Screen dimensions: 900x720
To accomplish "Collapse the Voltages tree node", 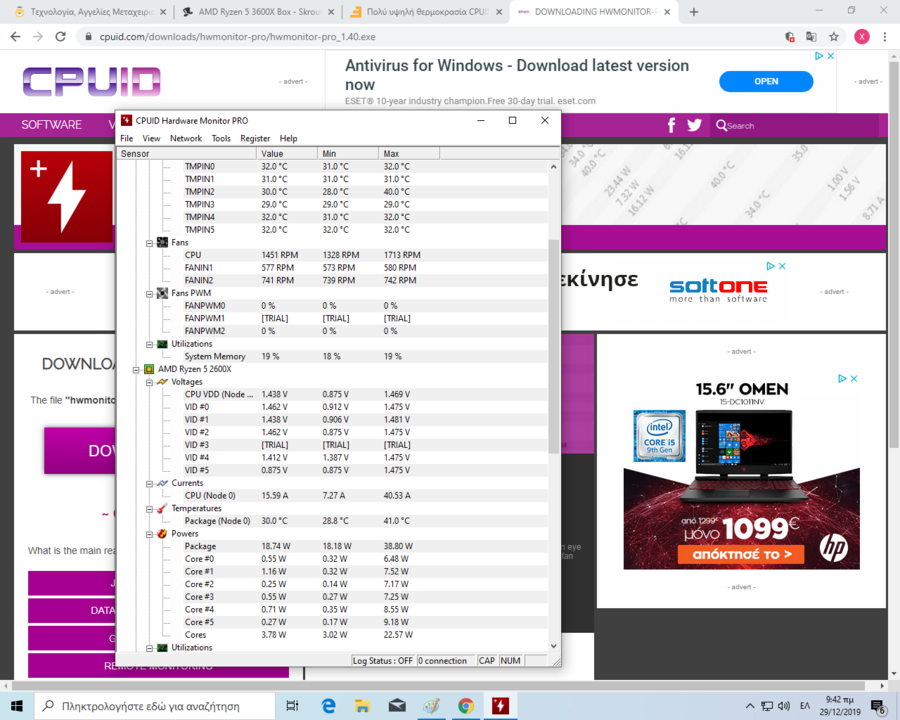I will click(149, 382).
